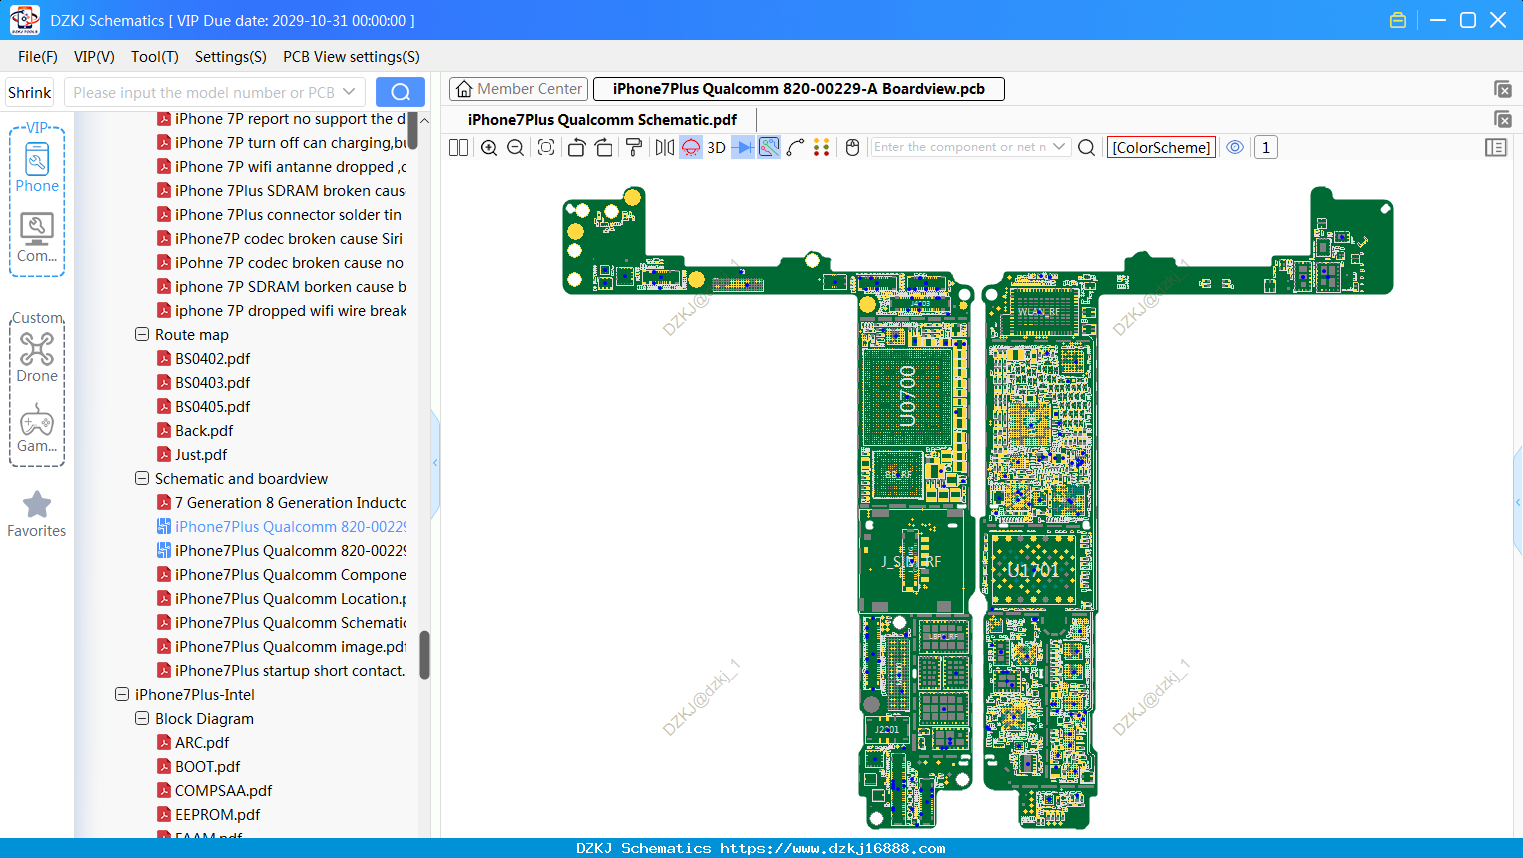Select the iPhone7Plus Qualcomm Schematic.pdf tab
Screen dimensions: 1523x858
[x=602, y=120]
